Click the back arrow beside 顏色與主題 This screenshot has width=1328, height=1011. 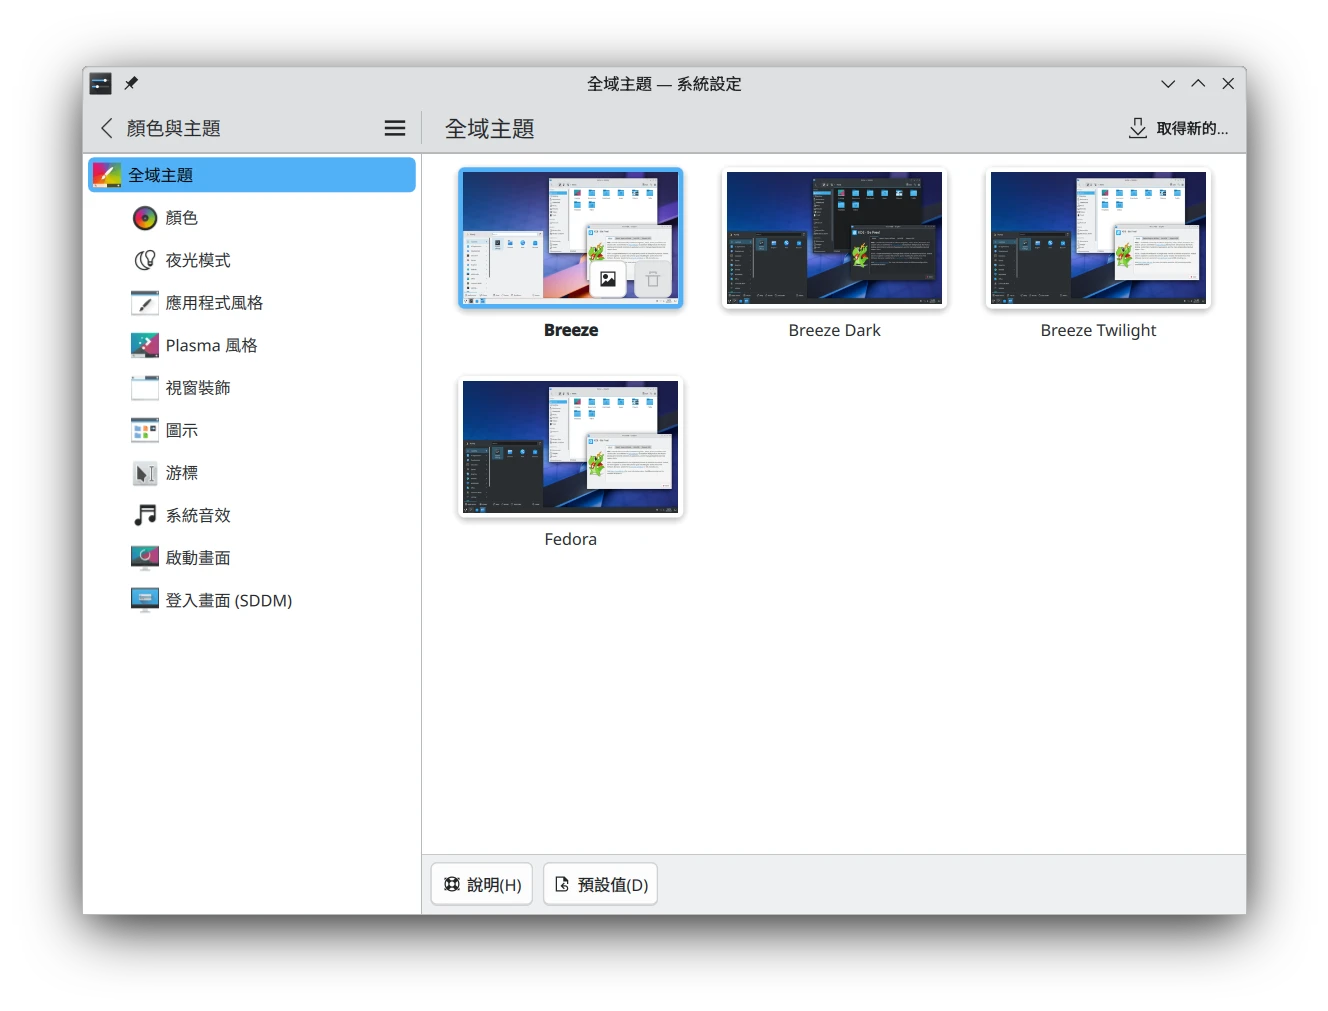107,128
